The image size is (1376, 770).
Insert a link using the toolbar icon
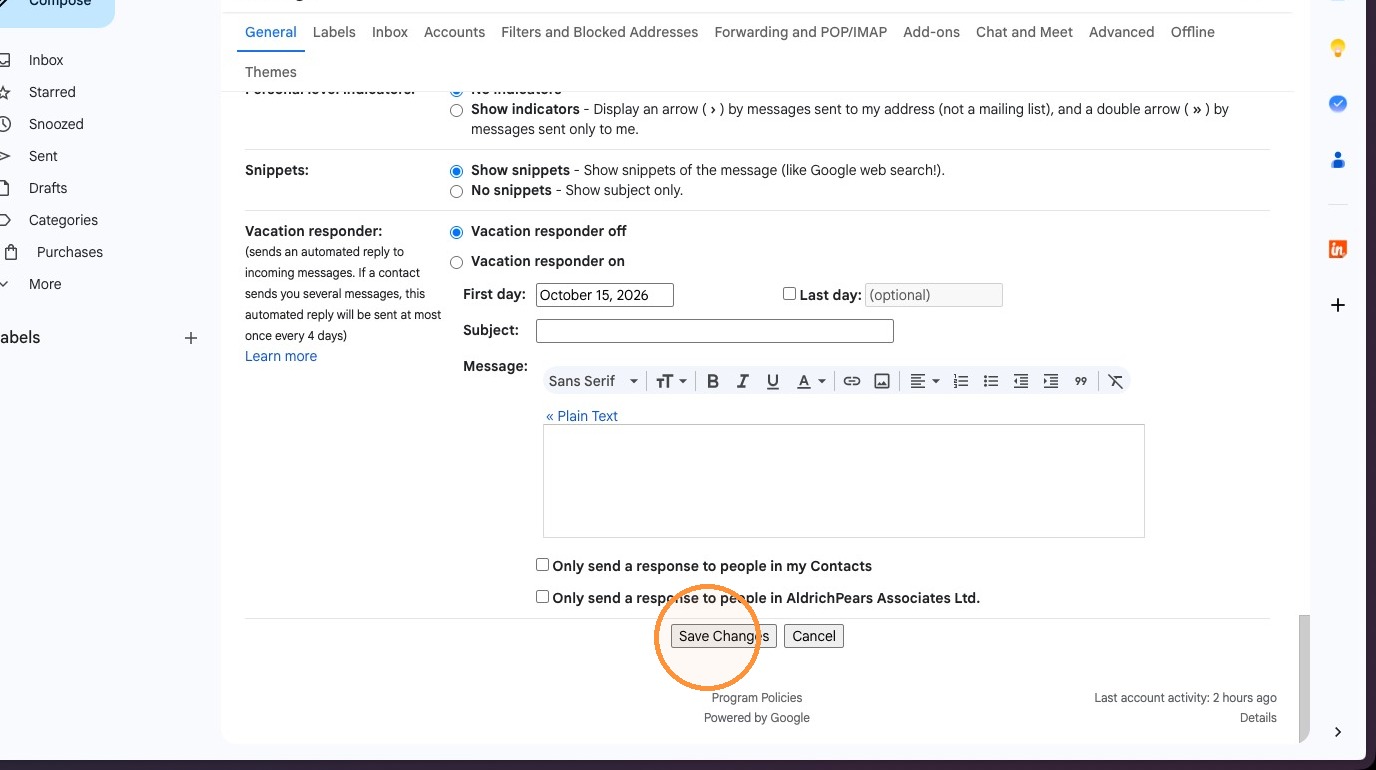click(852, 381)
